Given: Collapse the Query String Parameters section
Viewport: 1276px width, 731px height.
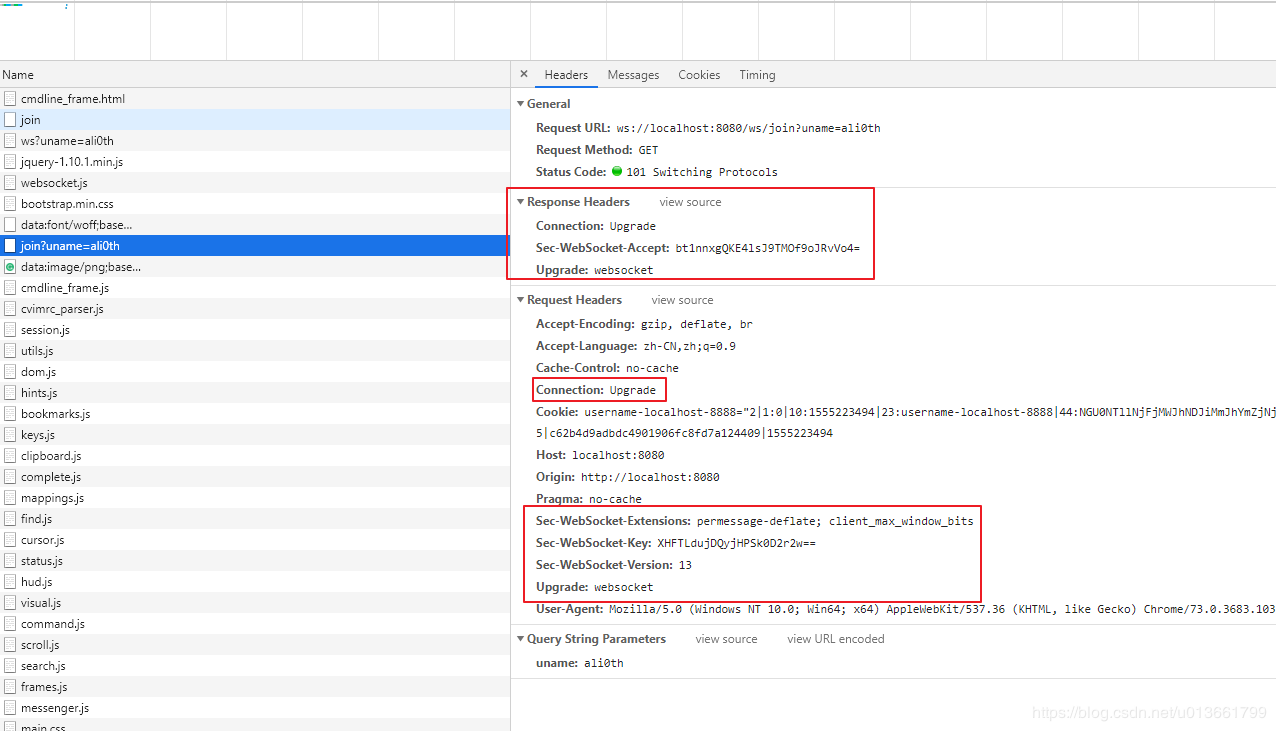Looking at the screenshot, I should [x=520, y=639].
